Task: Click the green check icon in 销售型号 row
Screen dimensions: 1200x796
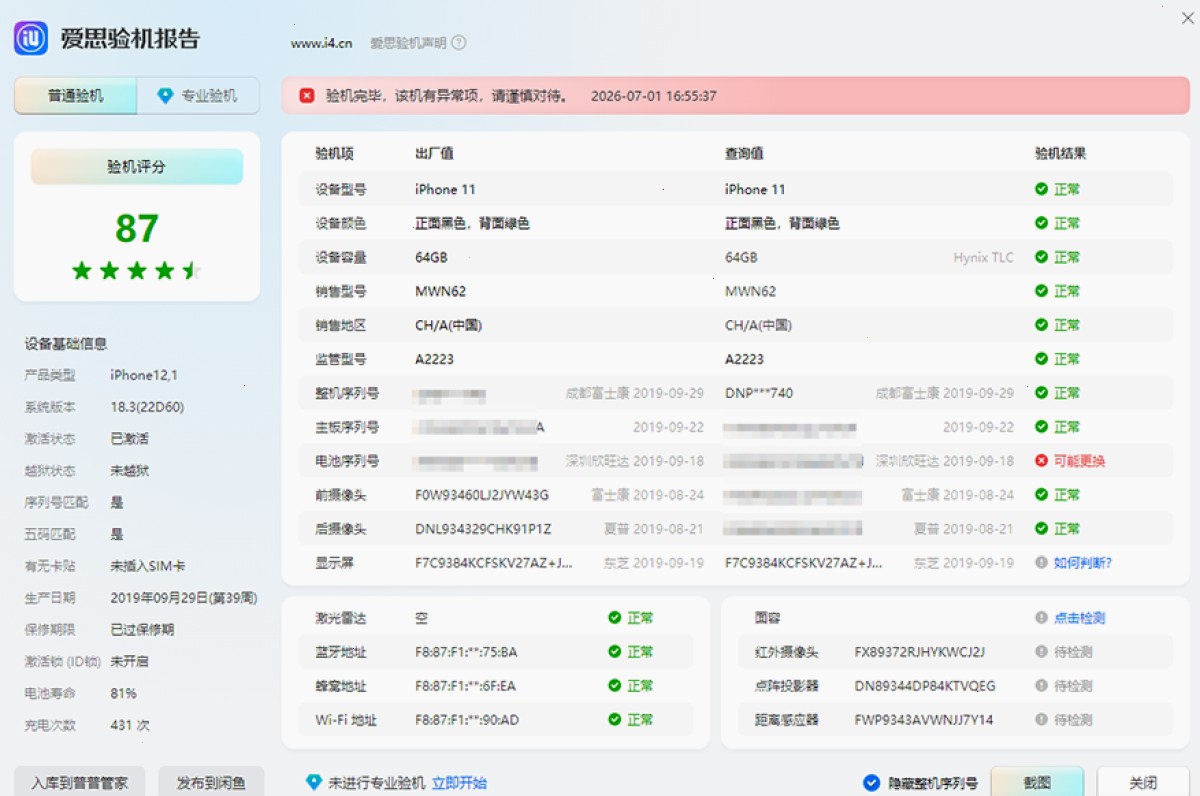Action: tap(1041, 291)
